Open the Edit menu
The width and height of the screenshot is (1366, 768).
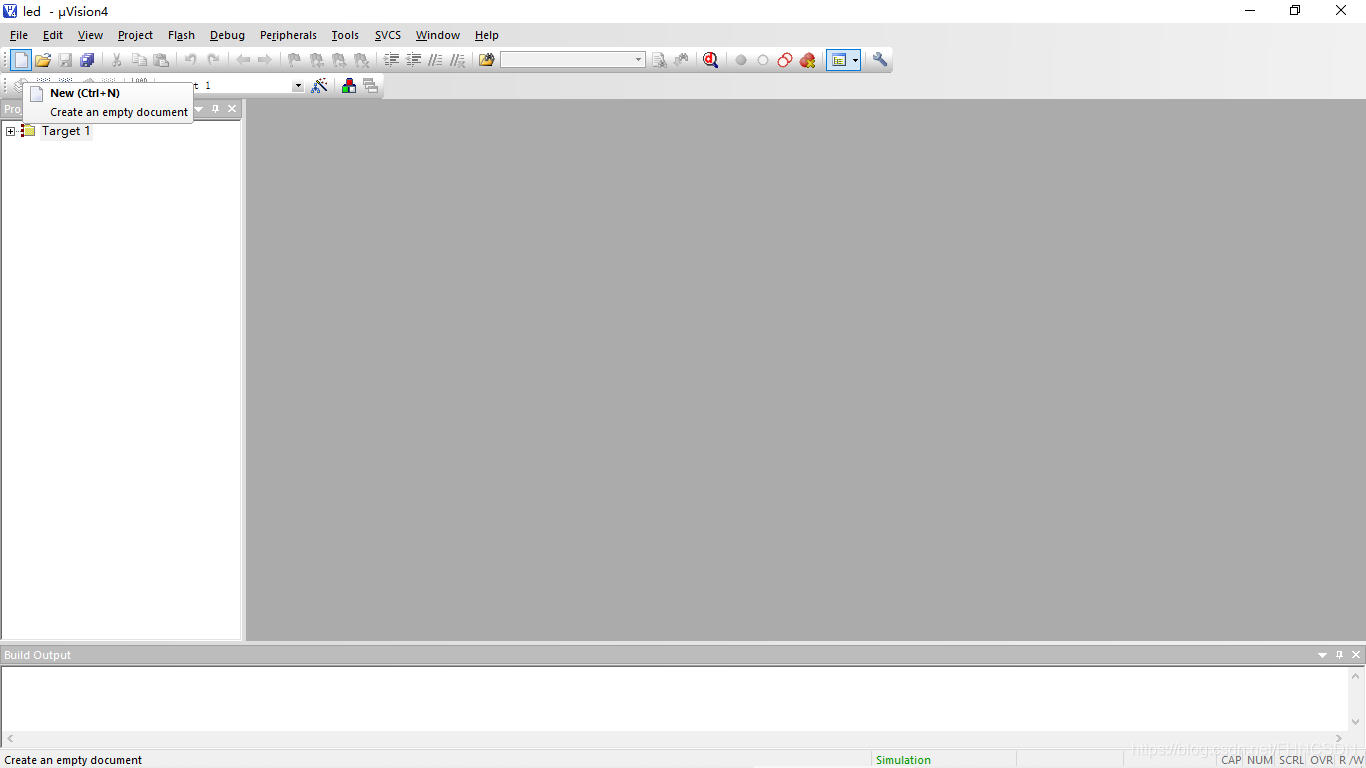click(53, 35)
